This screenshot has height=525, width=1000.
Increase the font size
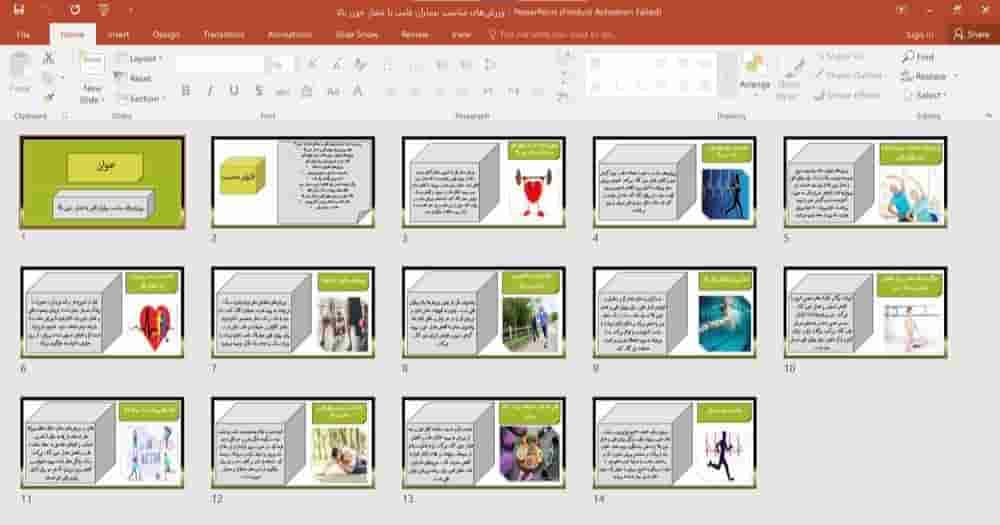312,64
